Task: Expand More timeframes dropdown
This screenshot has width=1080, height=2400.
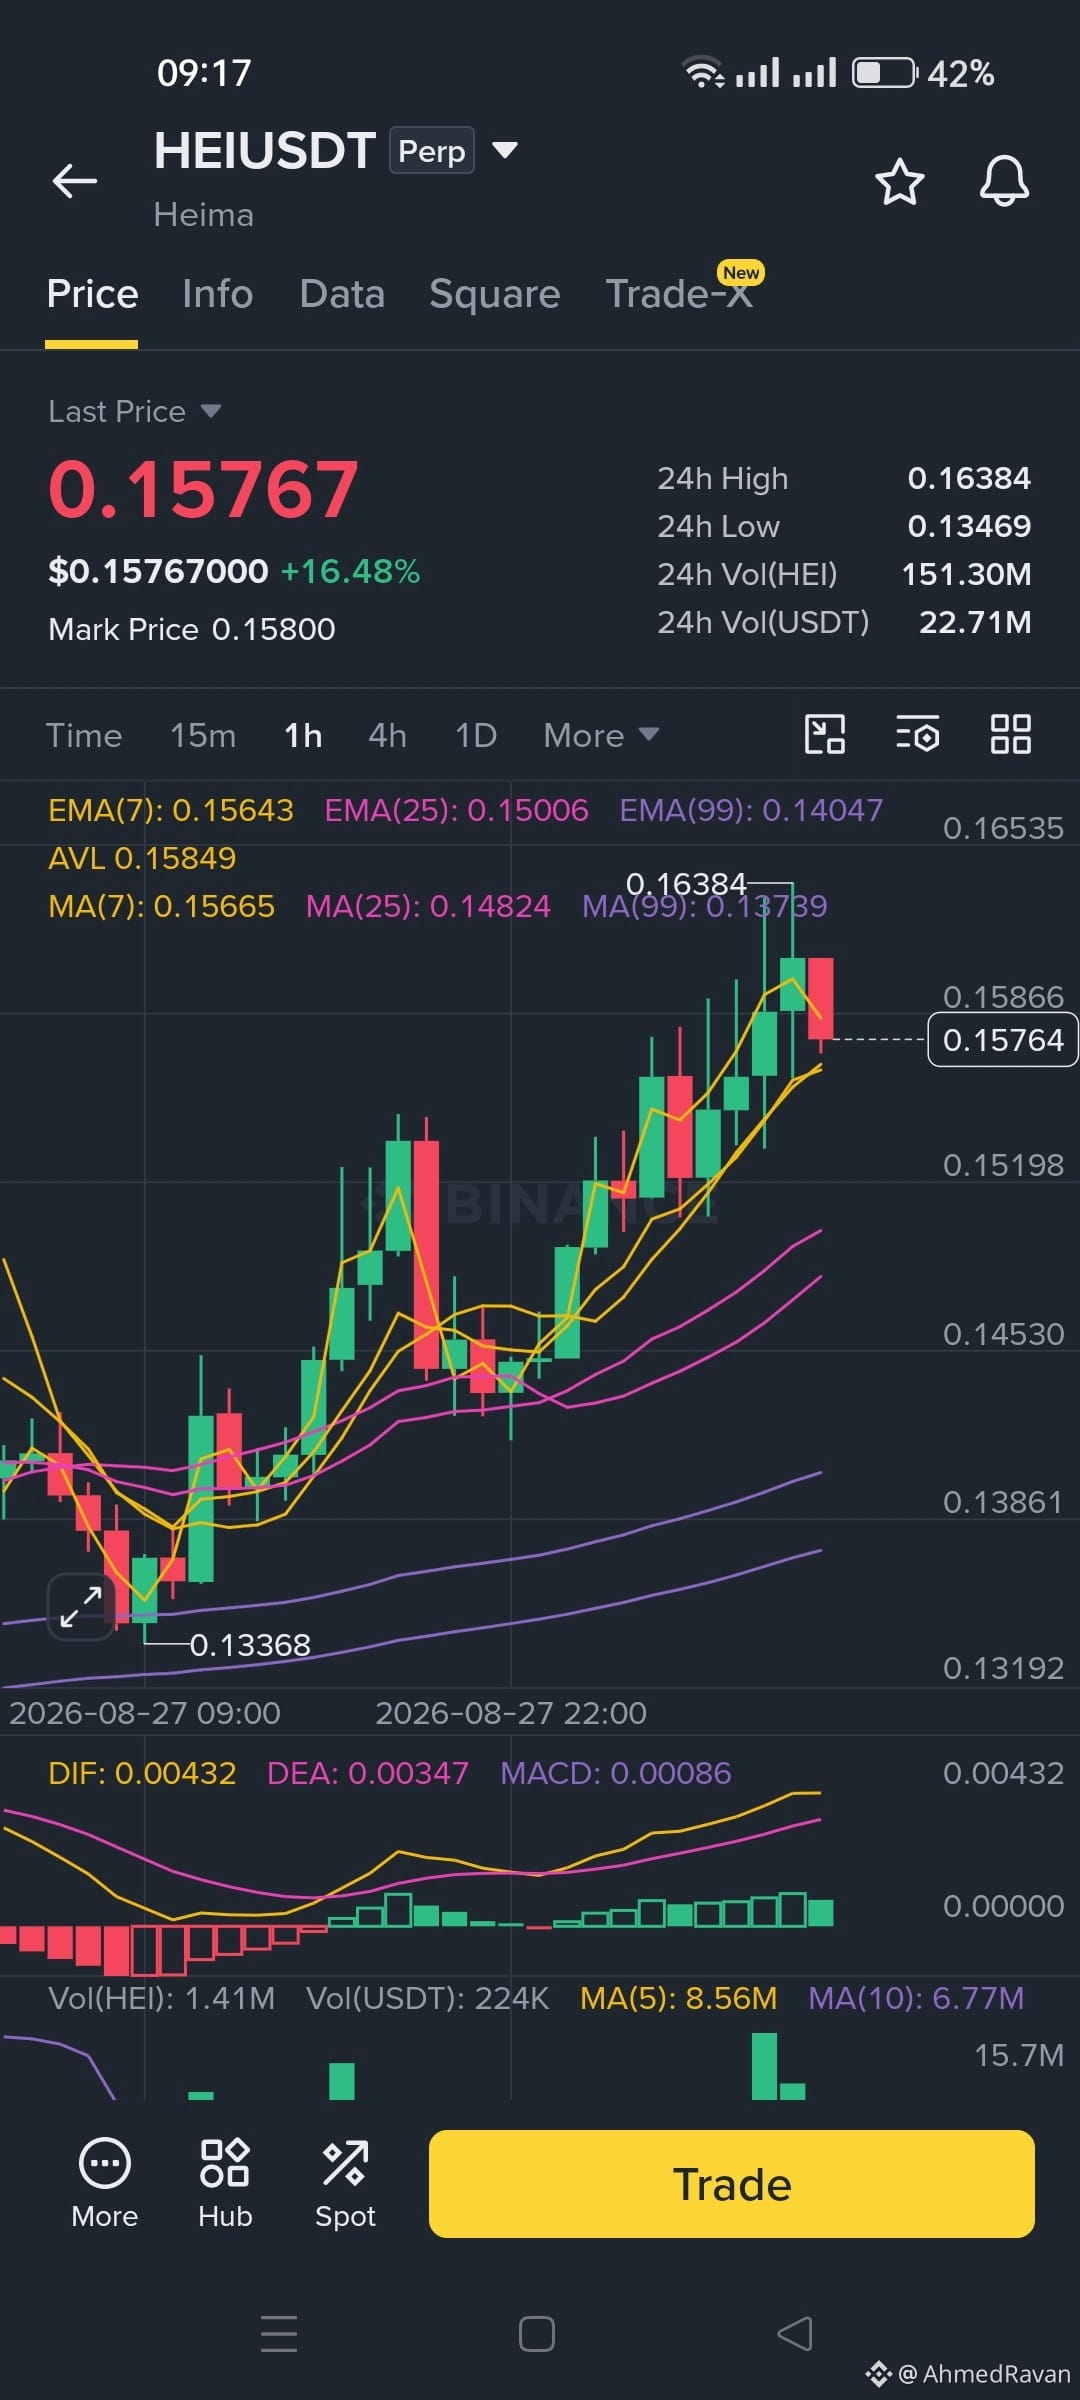Action: (x=601, y=735)
